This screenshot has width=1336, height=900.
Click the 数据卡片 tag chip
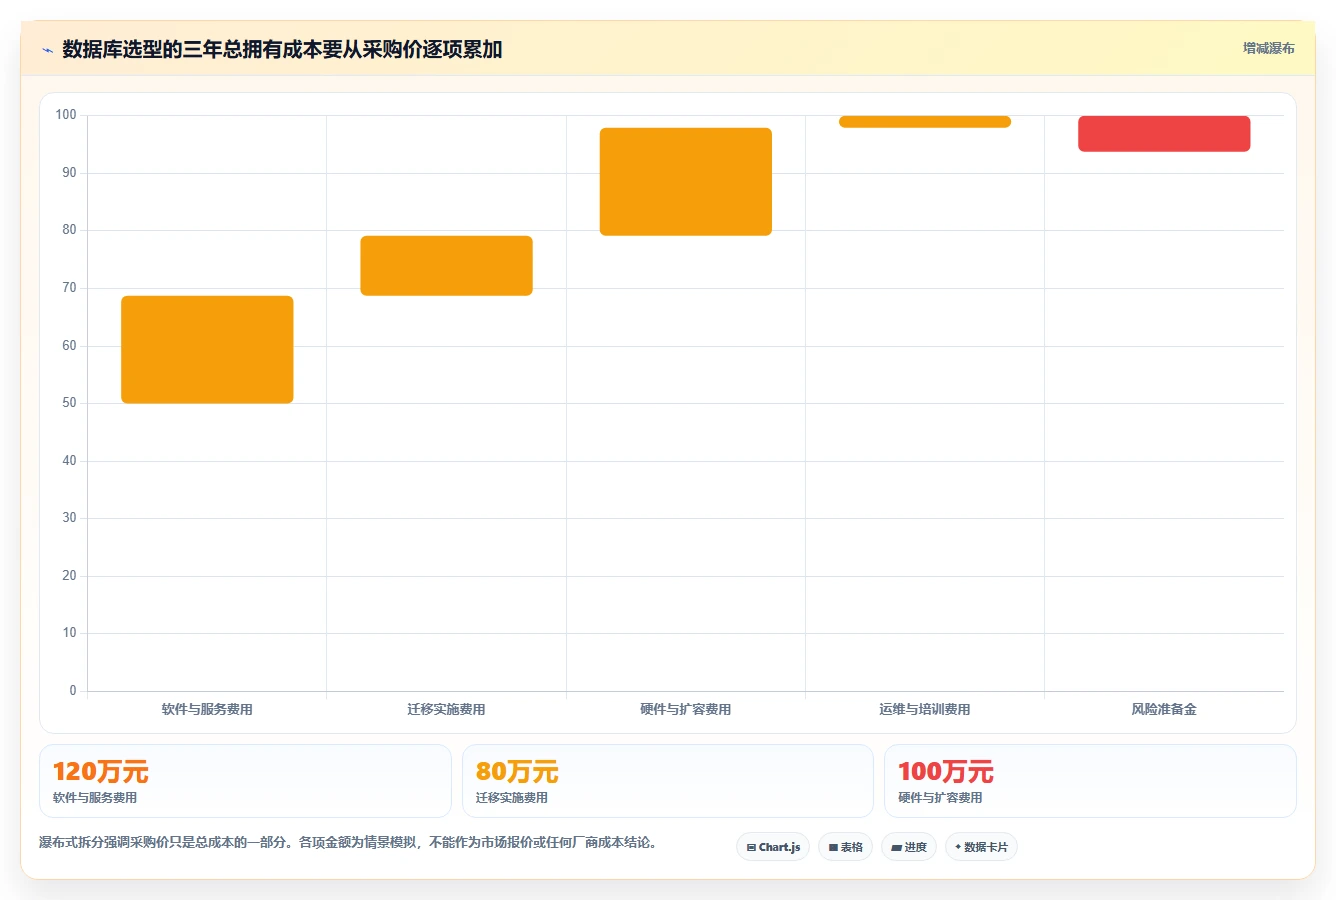(x=981, y=847)
